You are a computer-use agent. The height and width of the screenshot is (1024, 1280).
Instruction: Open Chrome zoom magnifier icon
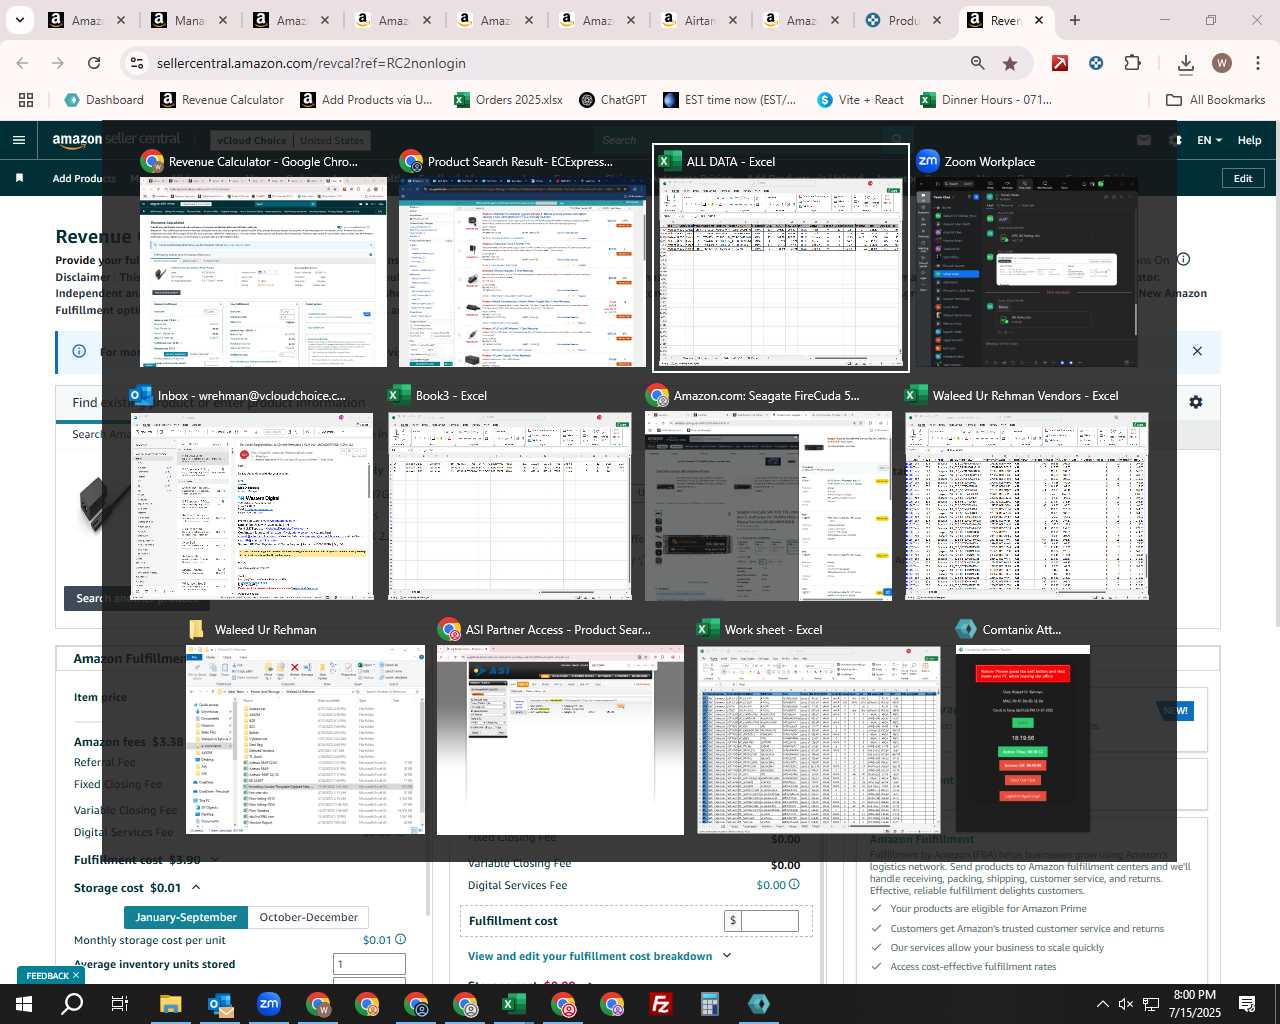pyautogui.click(x=977, y=63)
